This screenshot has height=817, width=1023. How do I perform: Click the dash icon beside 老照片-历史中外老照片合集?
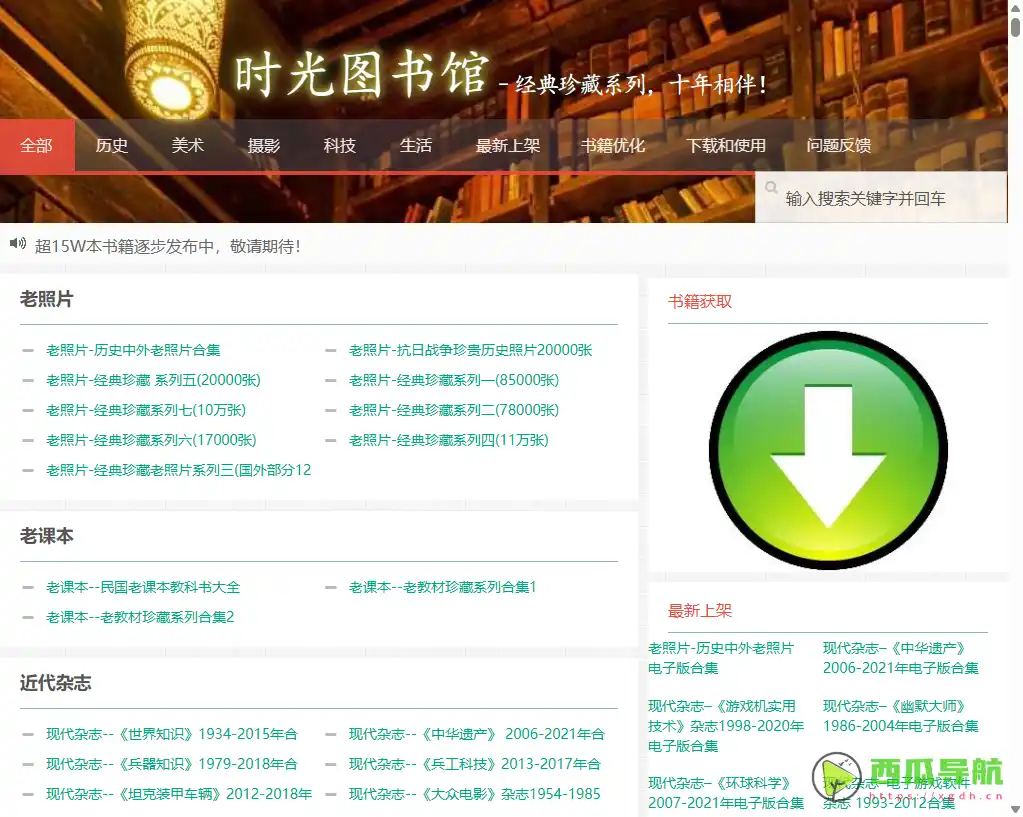(28, 350)
